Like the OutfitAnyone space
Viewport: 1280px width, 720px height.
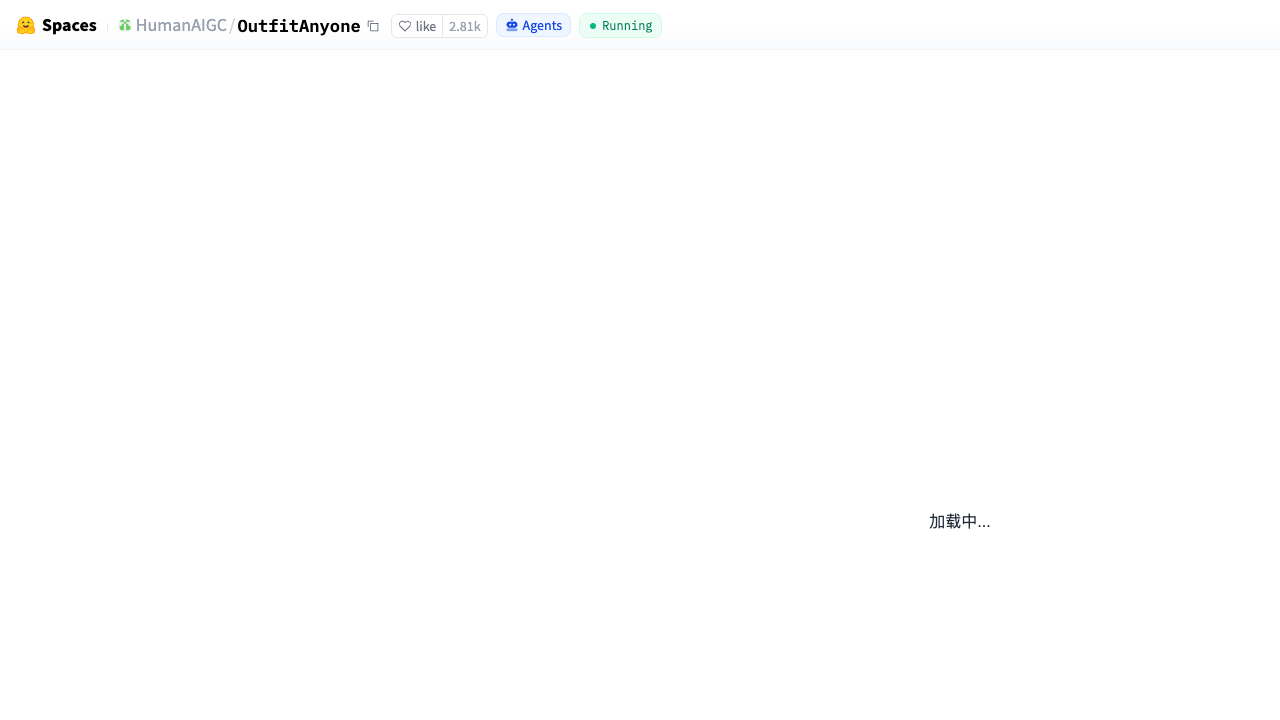[x=417, y=26]
